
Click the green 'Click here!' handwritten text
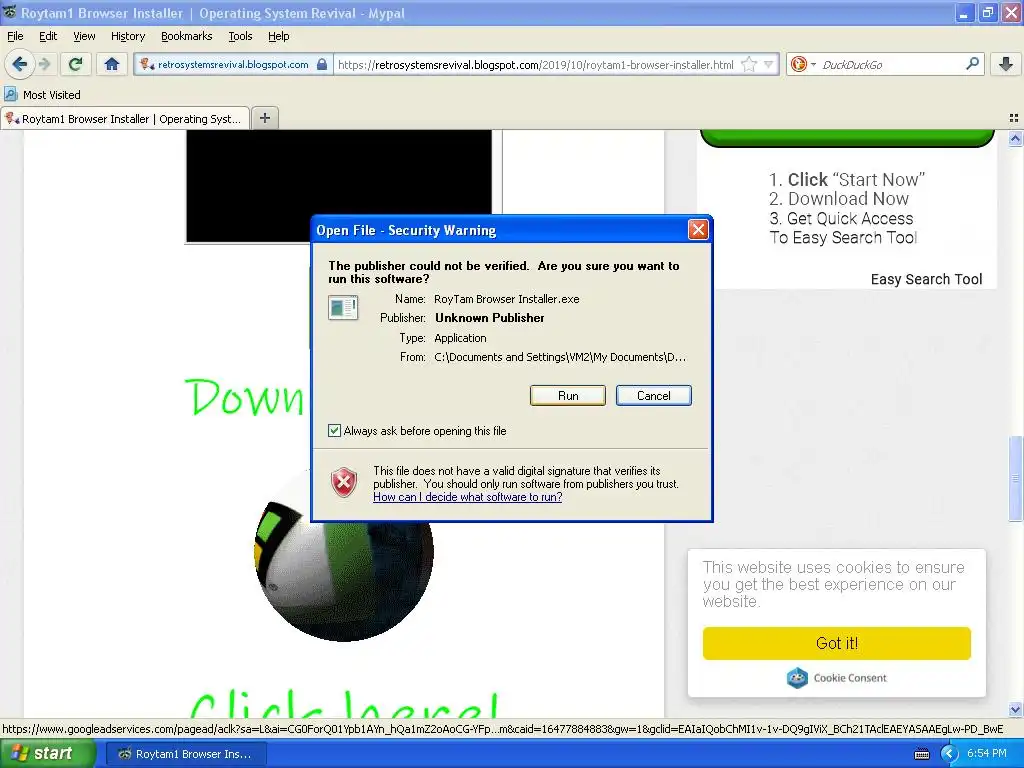(x=344, y=704)
